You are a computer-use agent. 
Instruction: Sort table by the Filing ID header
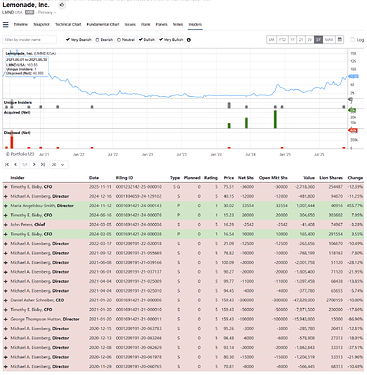[x=124, y=178]
